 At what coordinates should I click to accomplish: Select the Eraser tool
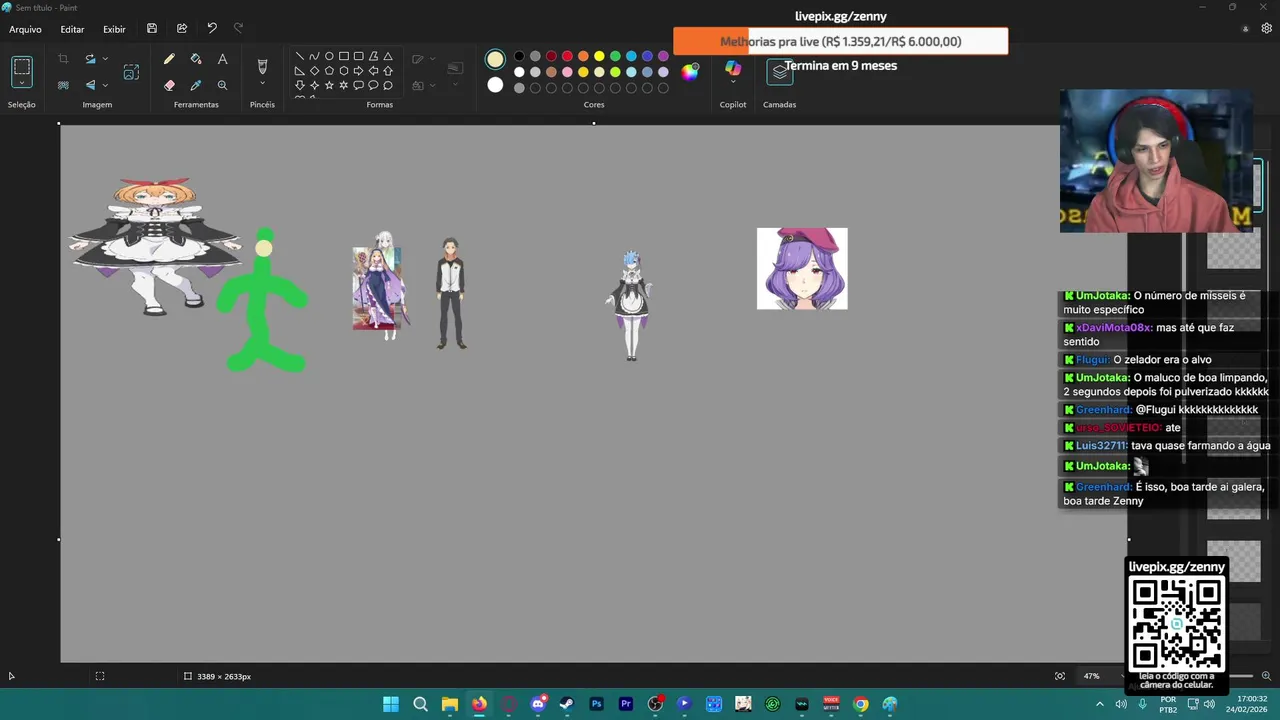click(x=169, y=86)
